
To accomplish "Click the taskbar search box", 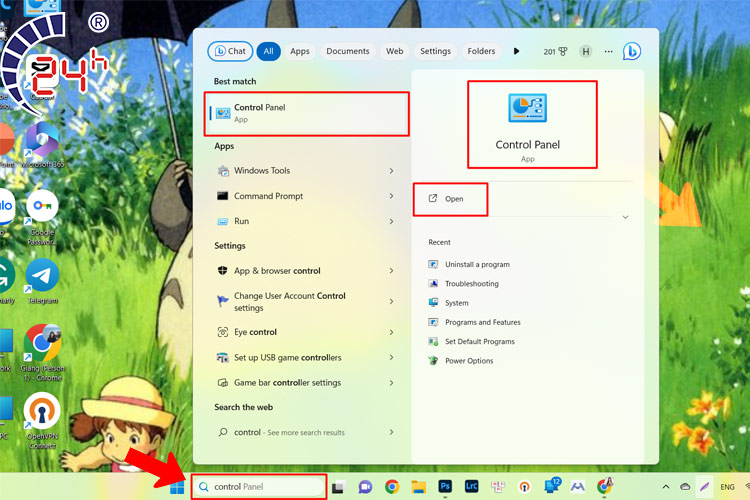I will pos(259,487).
